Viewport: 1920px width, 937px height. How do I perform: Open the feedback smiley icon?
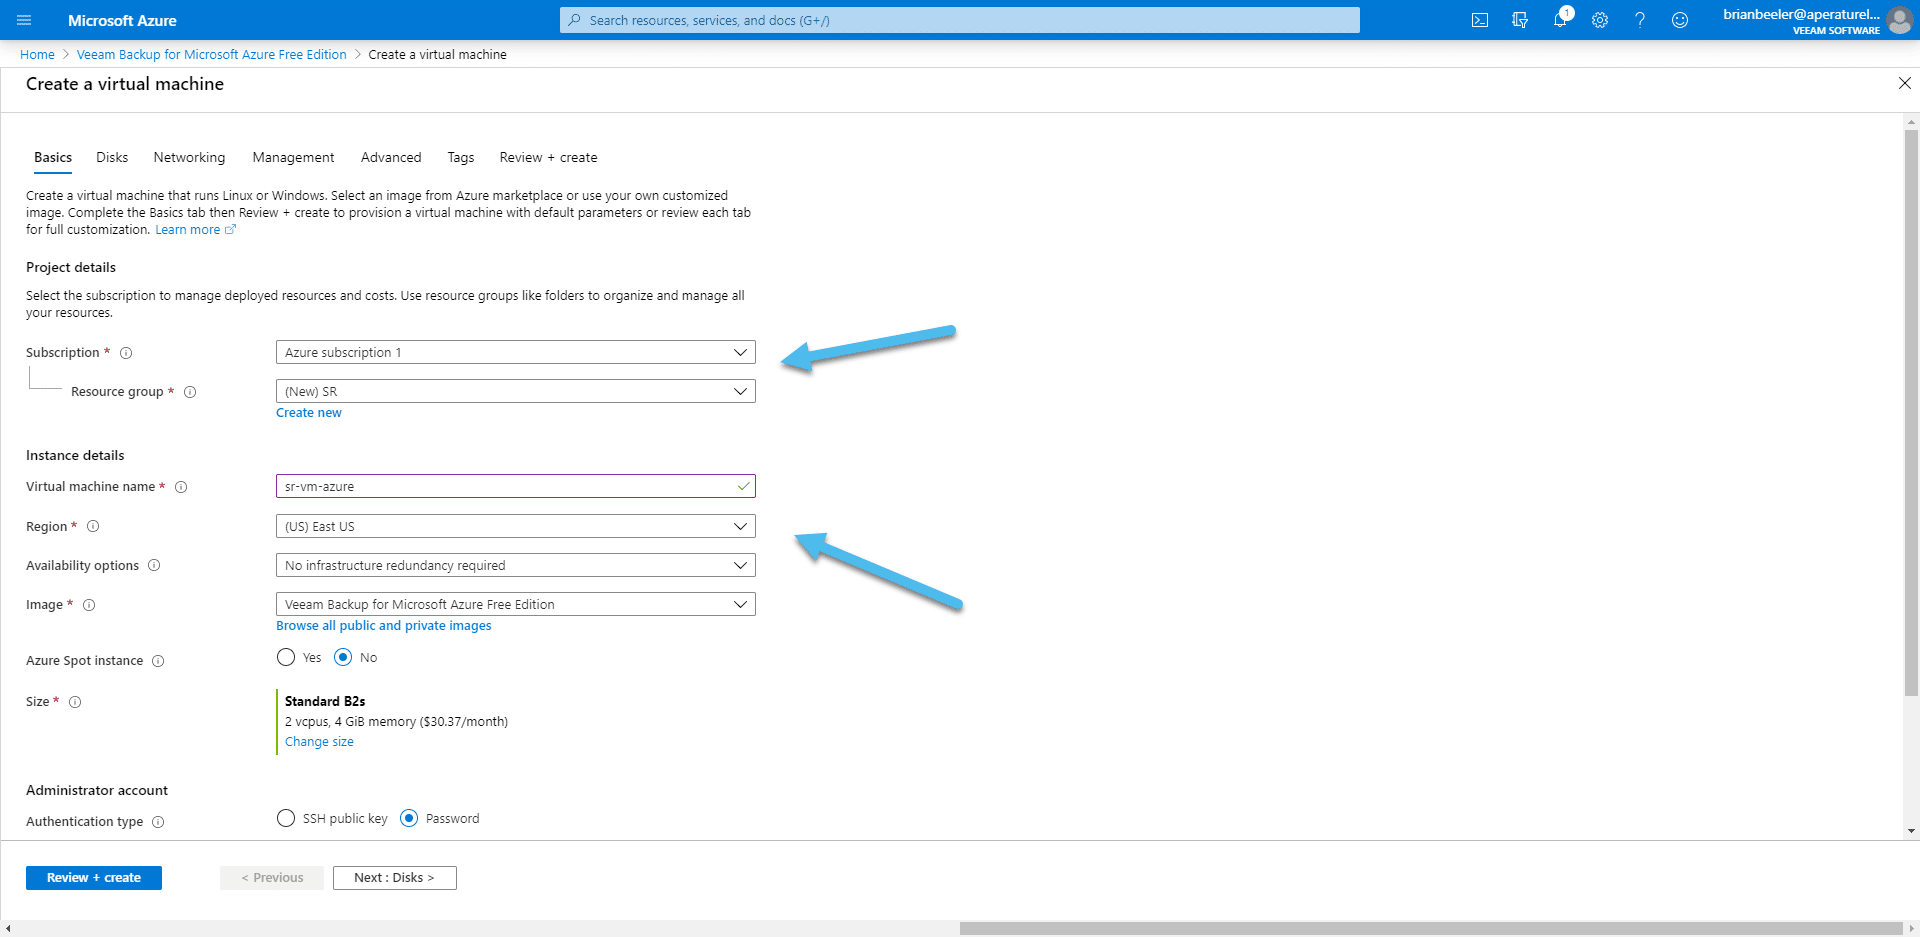1680,20
